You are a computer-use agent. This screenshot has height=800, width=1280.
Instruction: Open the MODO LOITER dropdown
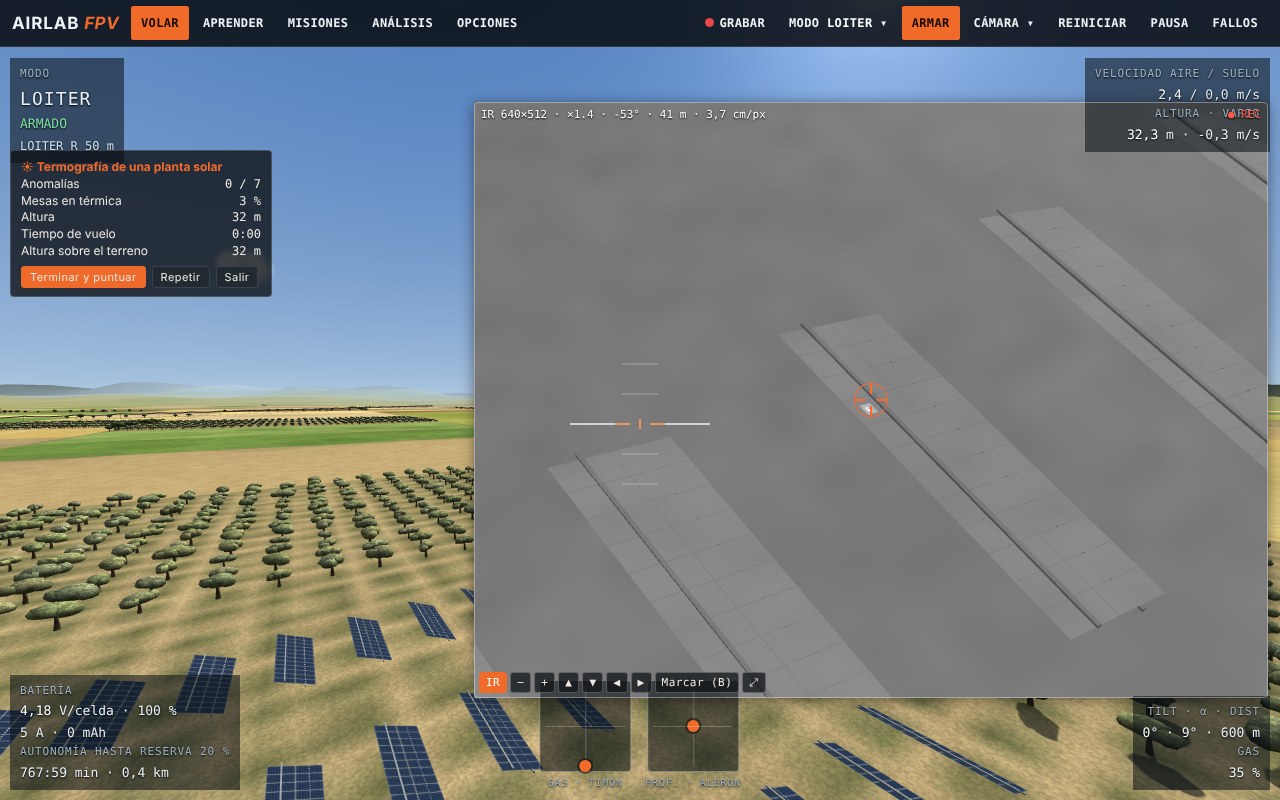point(838,23)
